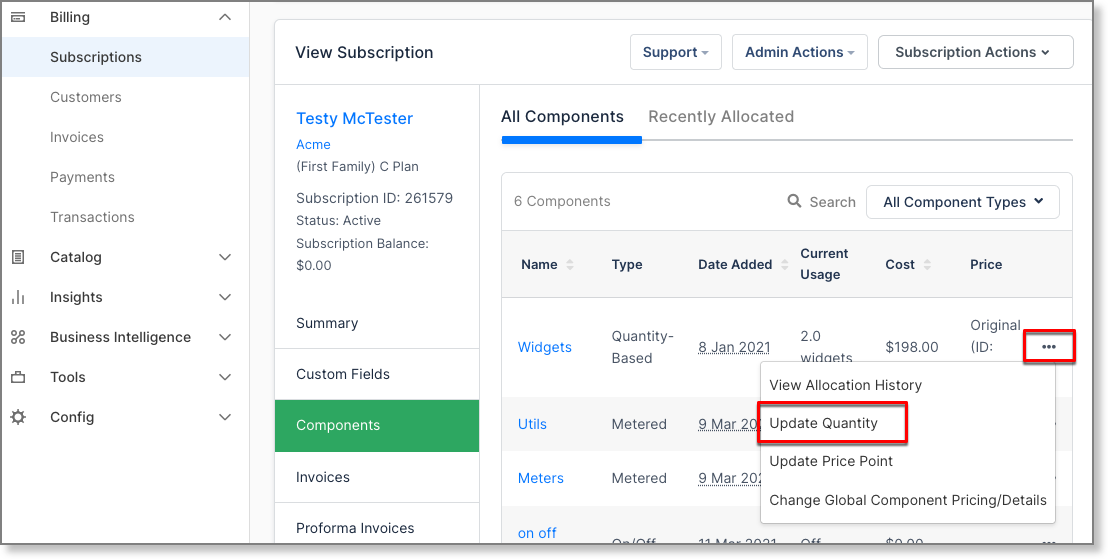Switch to the Recently Allocated tab

tap(720, 116)
